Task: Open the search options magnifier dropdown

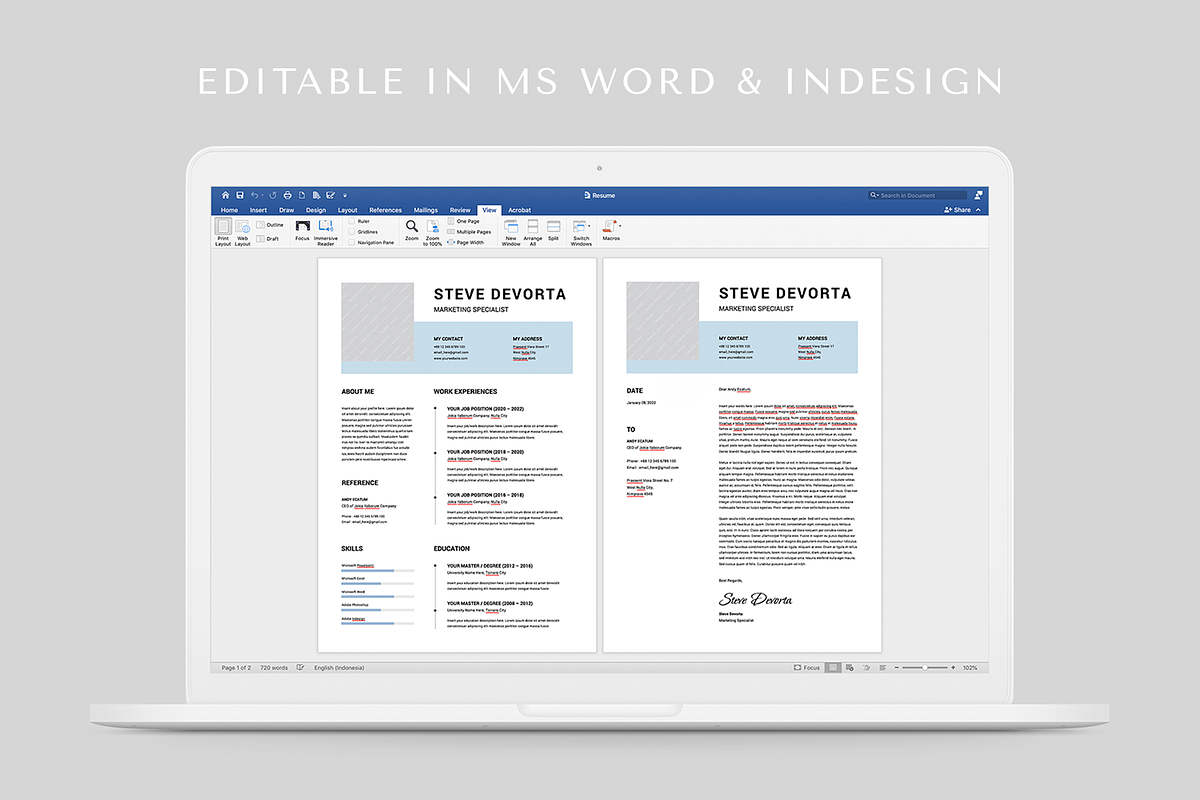Action: [873, 195]
